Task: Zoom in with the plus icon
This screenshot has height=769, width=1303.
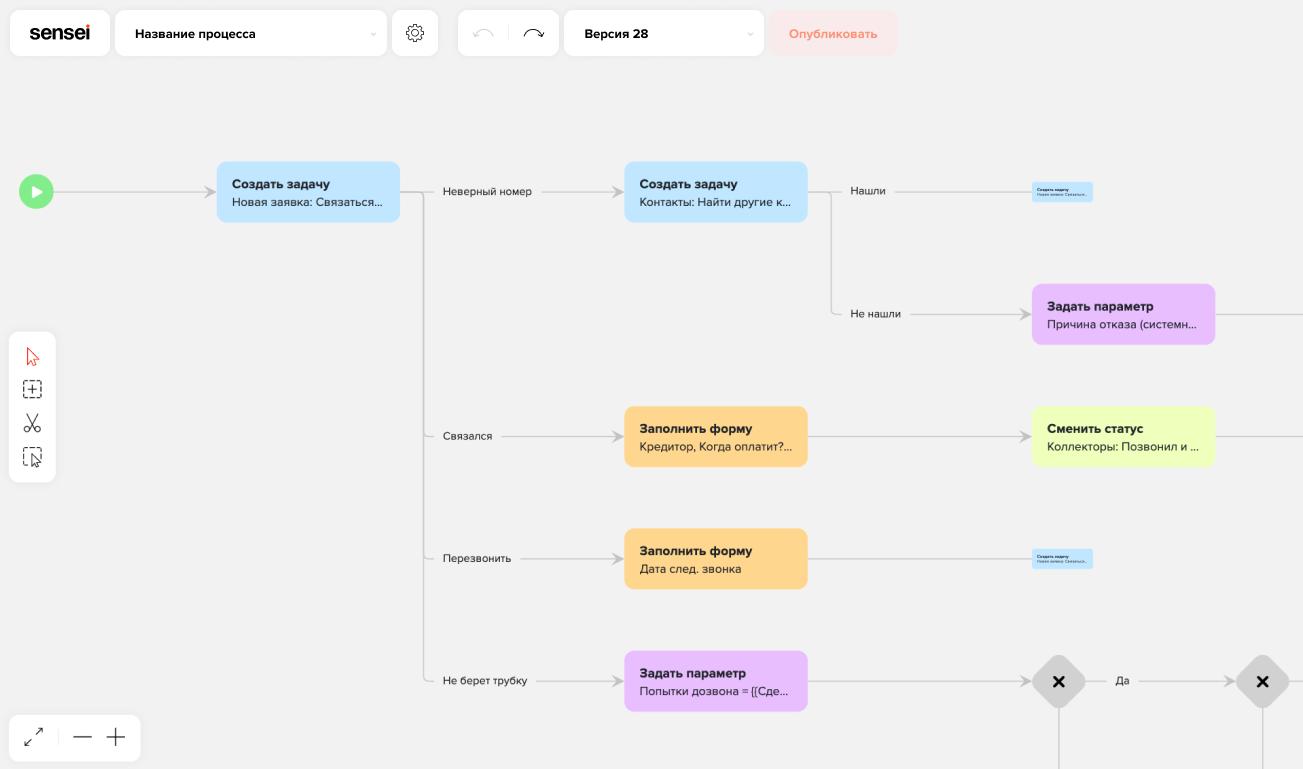Action: 116,737
